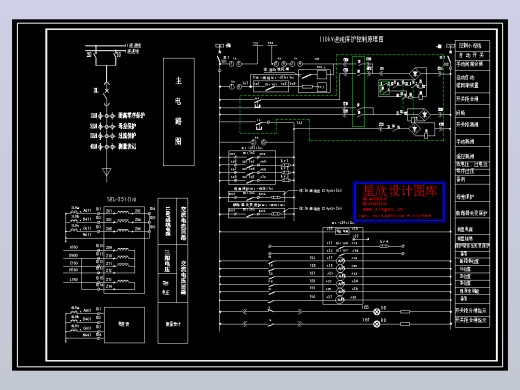Click the '三相电压' table cell

(x=167, y=259)
